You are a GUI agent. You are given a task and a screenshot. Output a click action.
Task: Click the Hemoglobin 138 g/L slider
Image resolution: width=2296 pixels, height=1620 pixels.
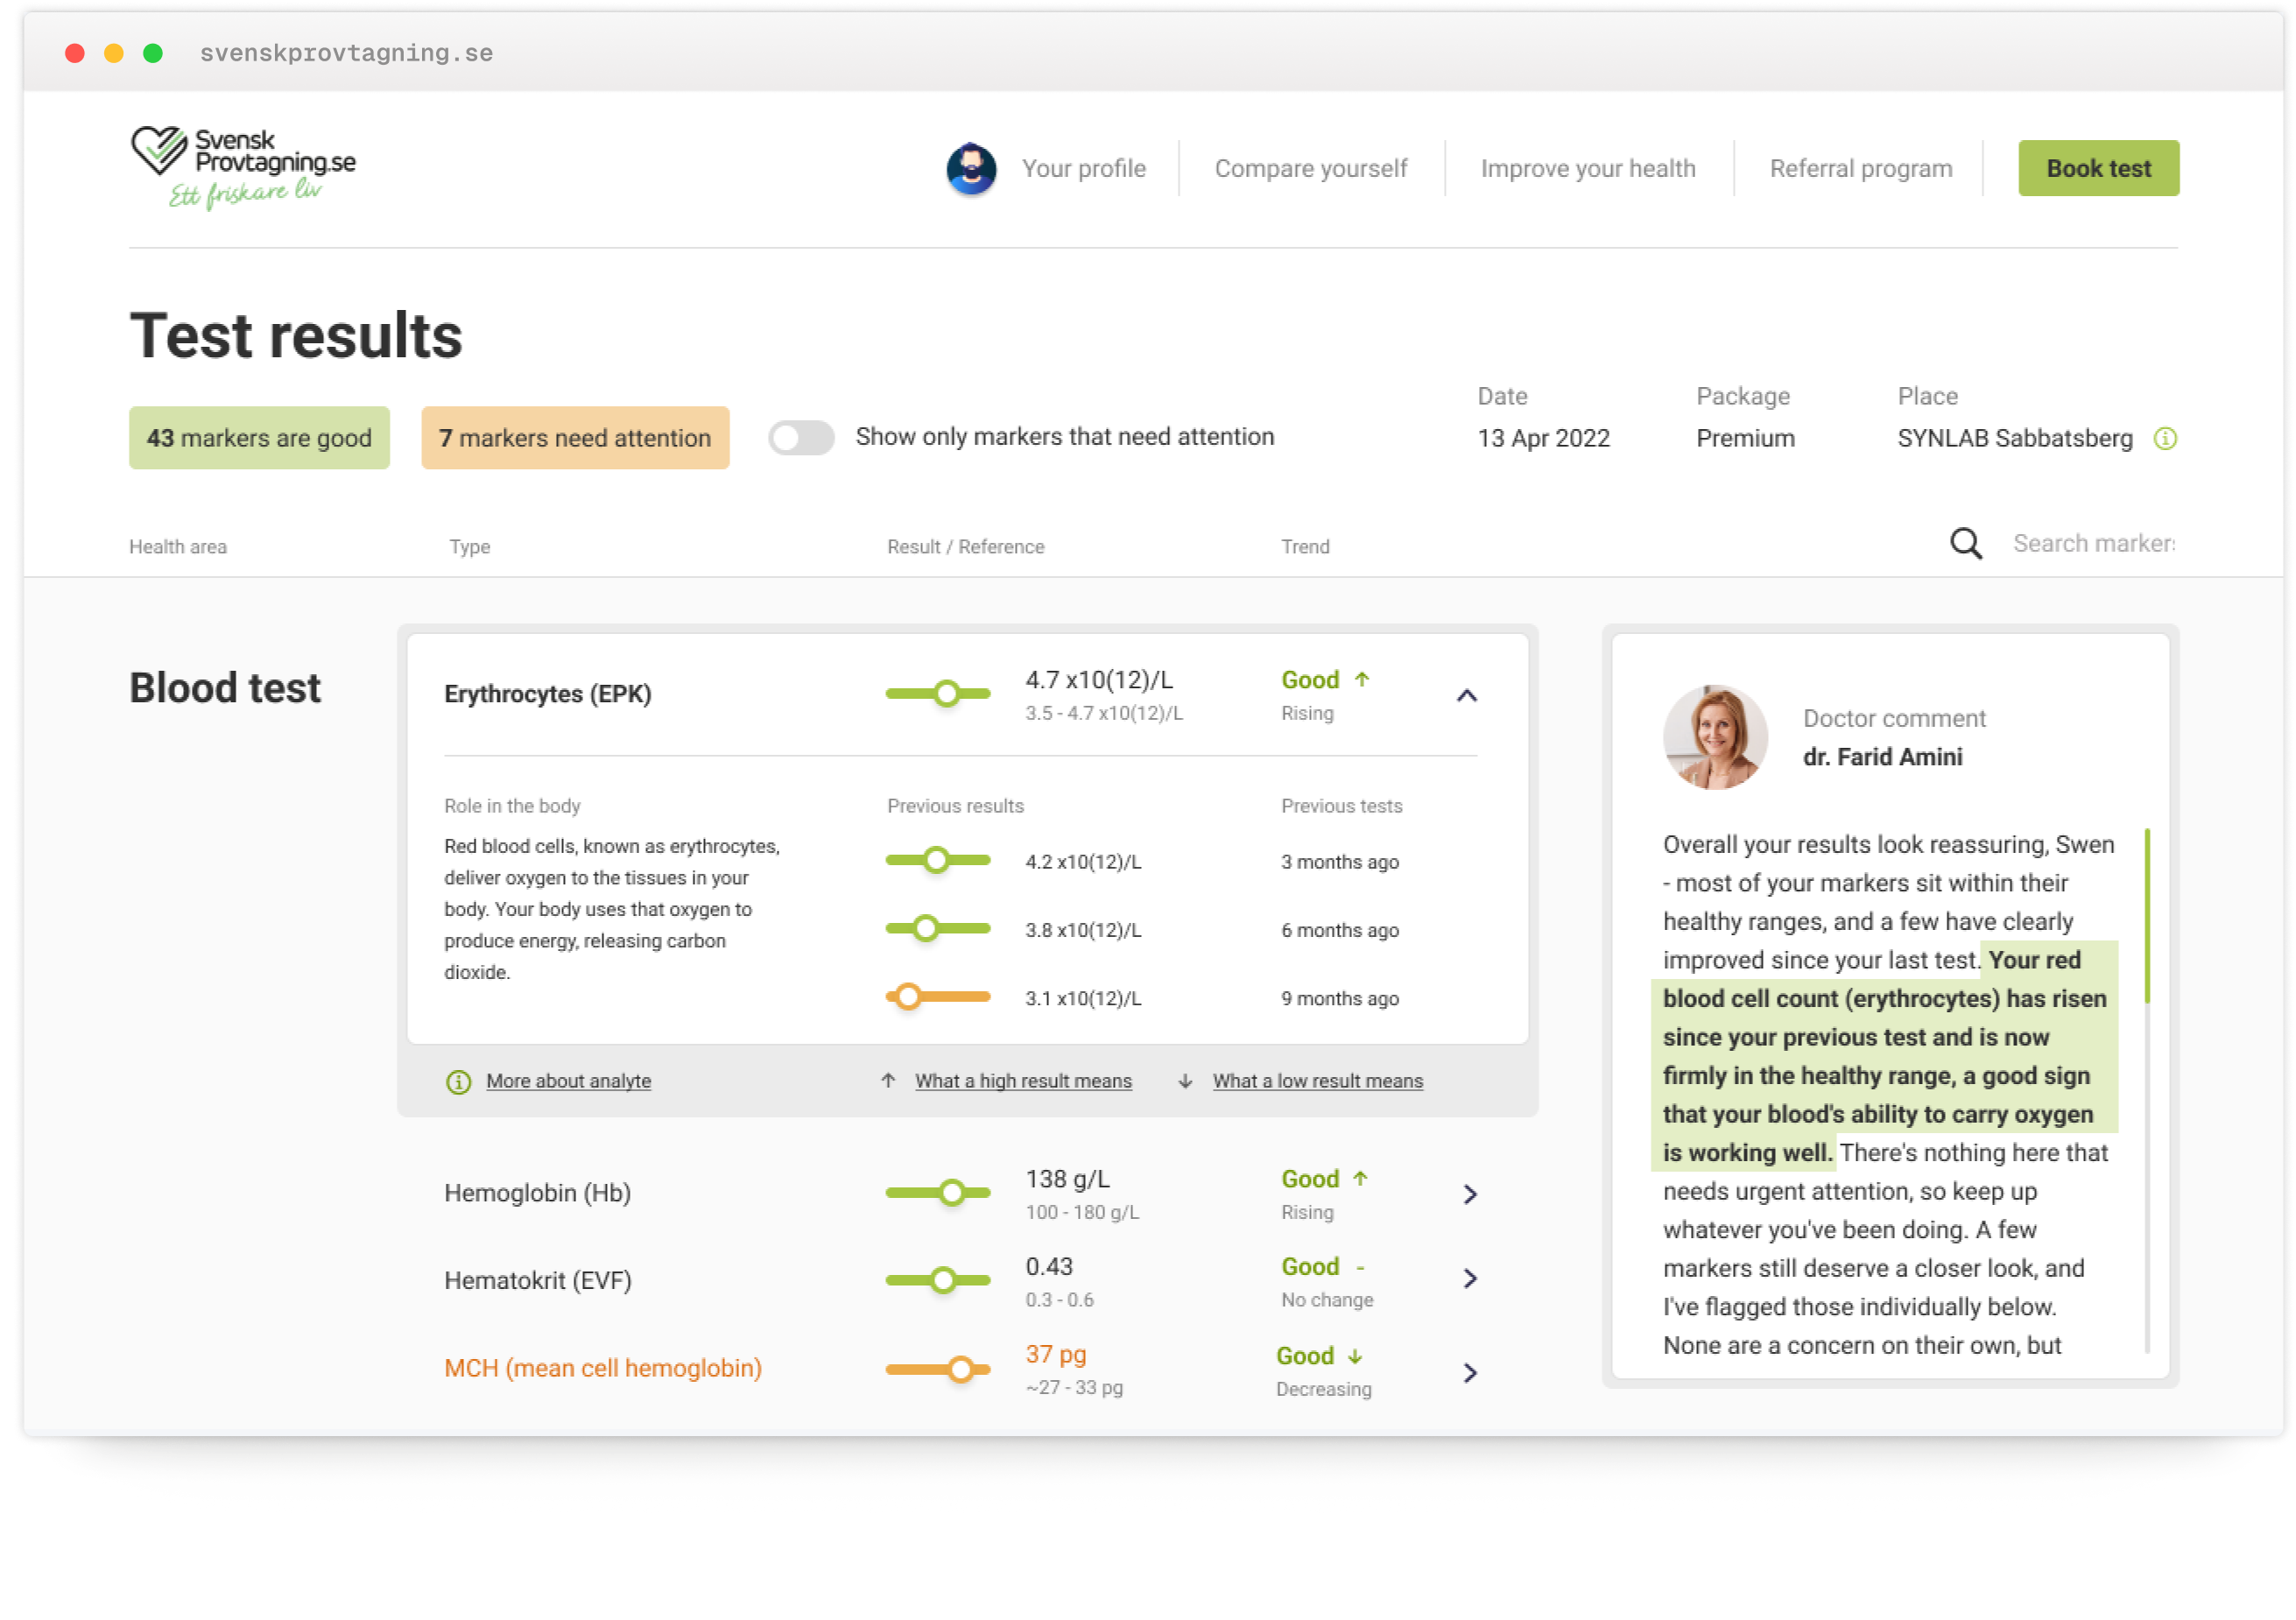pos(938,1193)
